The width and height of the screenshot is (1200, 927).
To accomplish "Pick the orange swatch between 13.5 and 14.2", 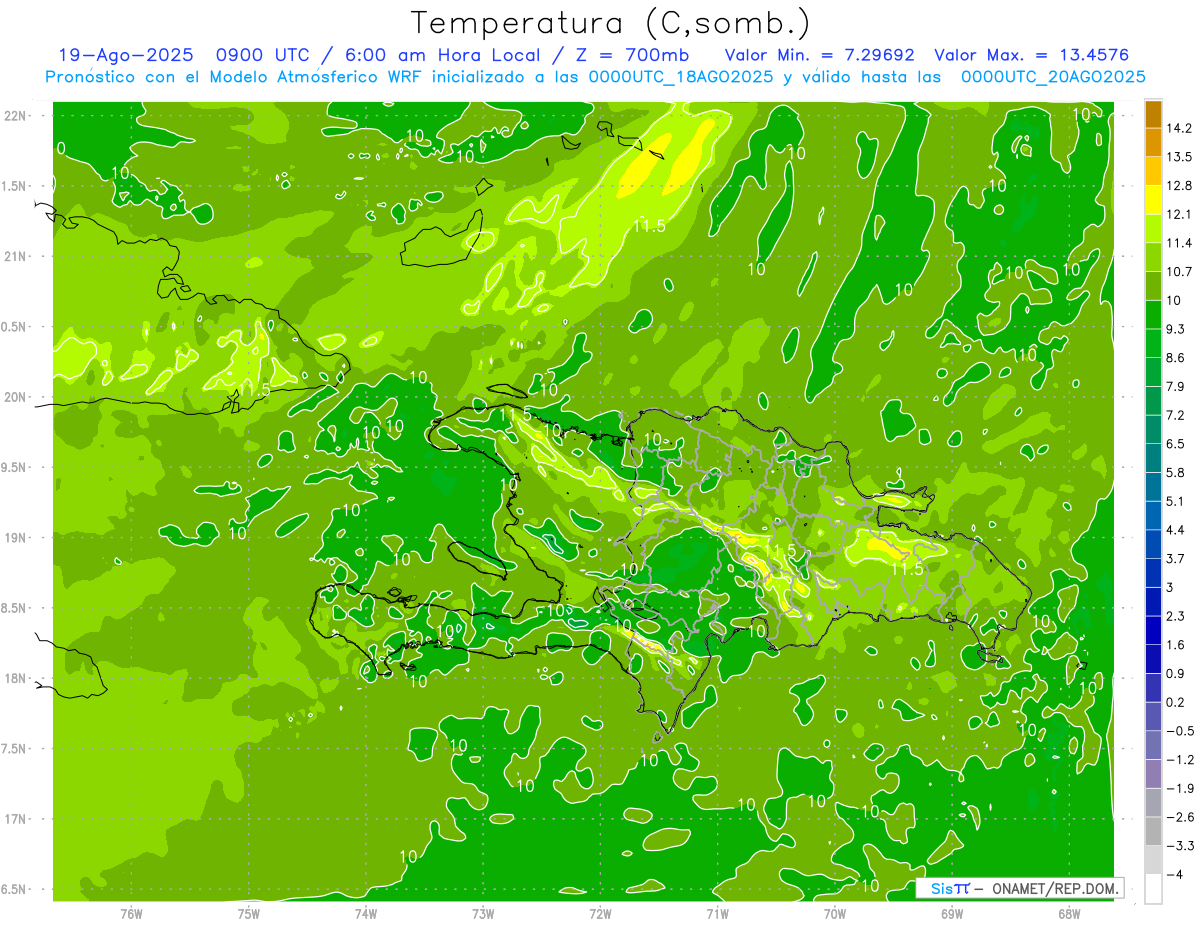I will coord(1153,143).
